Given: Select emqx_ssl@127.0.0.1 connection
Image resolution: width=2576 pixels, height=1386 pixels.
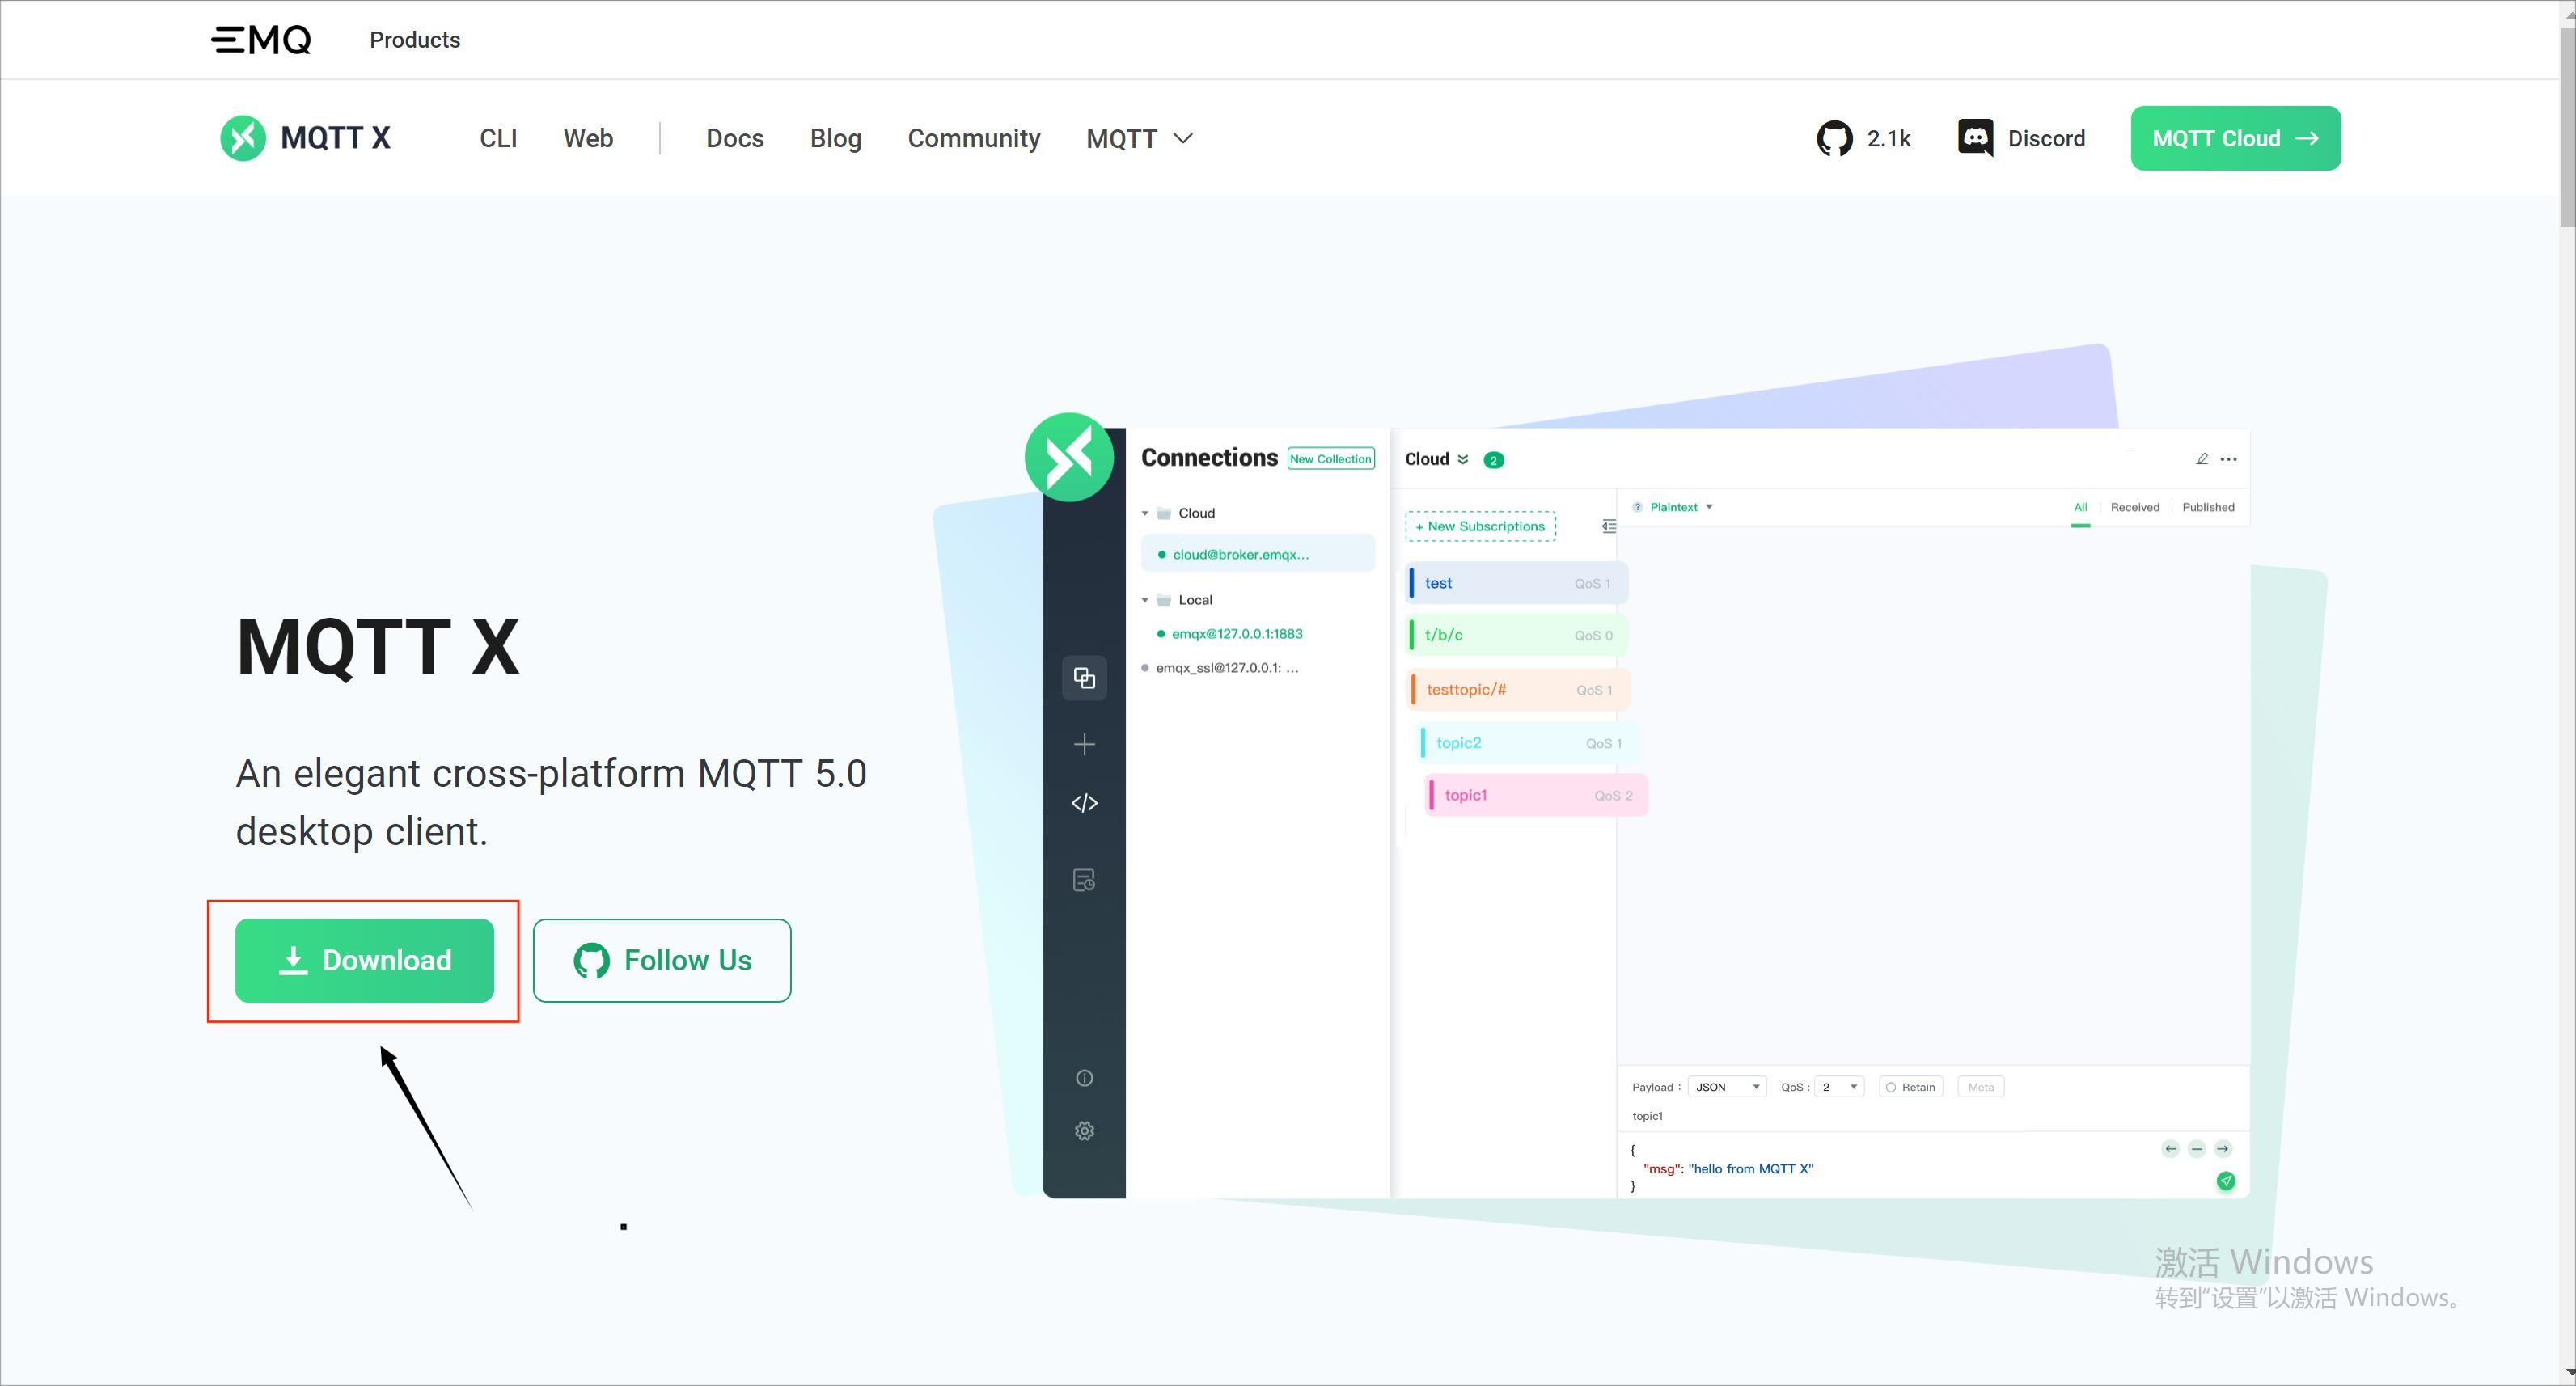Looking at the screenshot, I should point(1220,668).
